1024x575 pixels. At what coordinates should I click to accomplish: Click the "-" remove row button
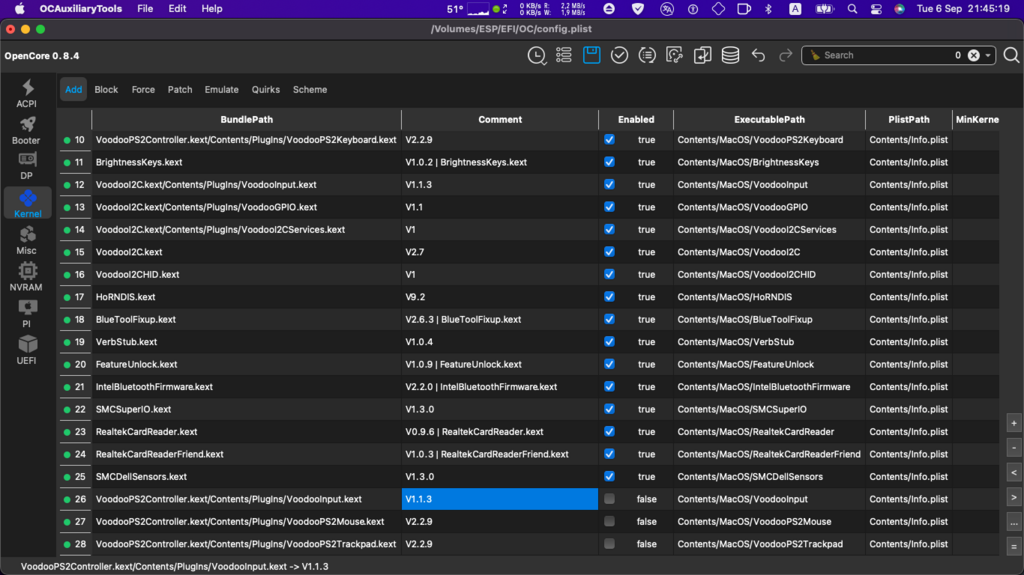1014,448
